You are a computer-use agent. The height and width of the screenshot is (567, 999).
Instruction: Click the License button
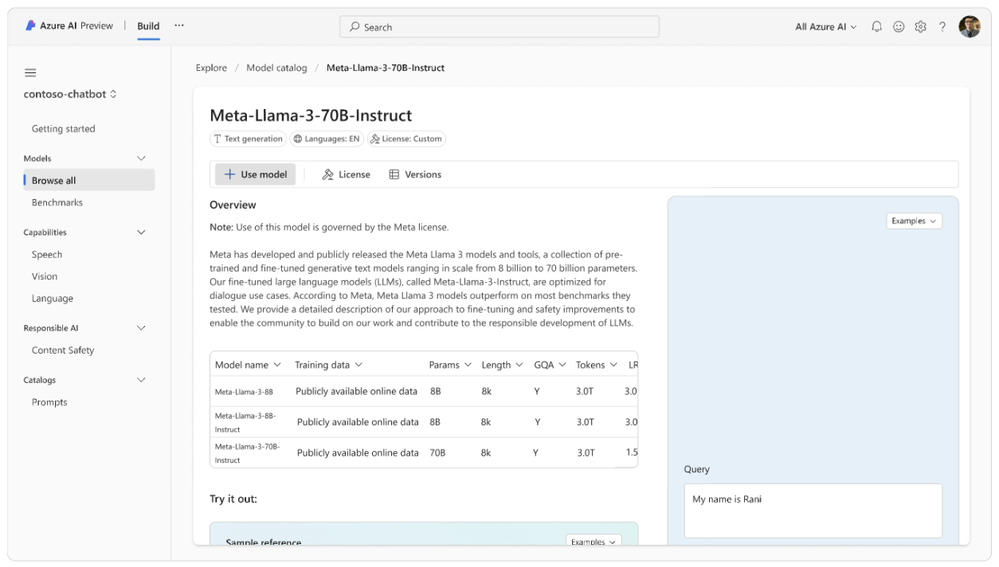pyautogui.click(x=346, y=175)
